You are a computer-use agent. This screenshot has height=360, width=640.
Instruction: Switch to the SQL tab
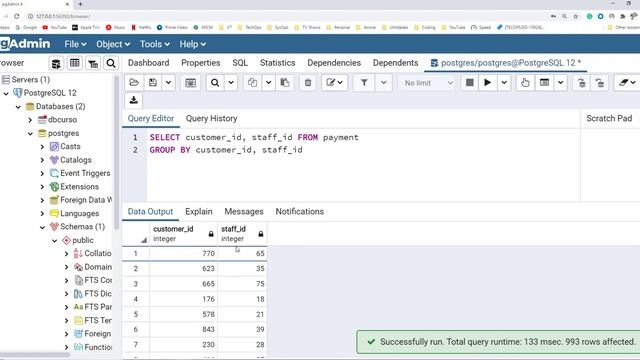tap(240, 63)
